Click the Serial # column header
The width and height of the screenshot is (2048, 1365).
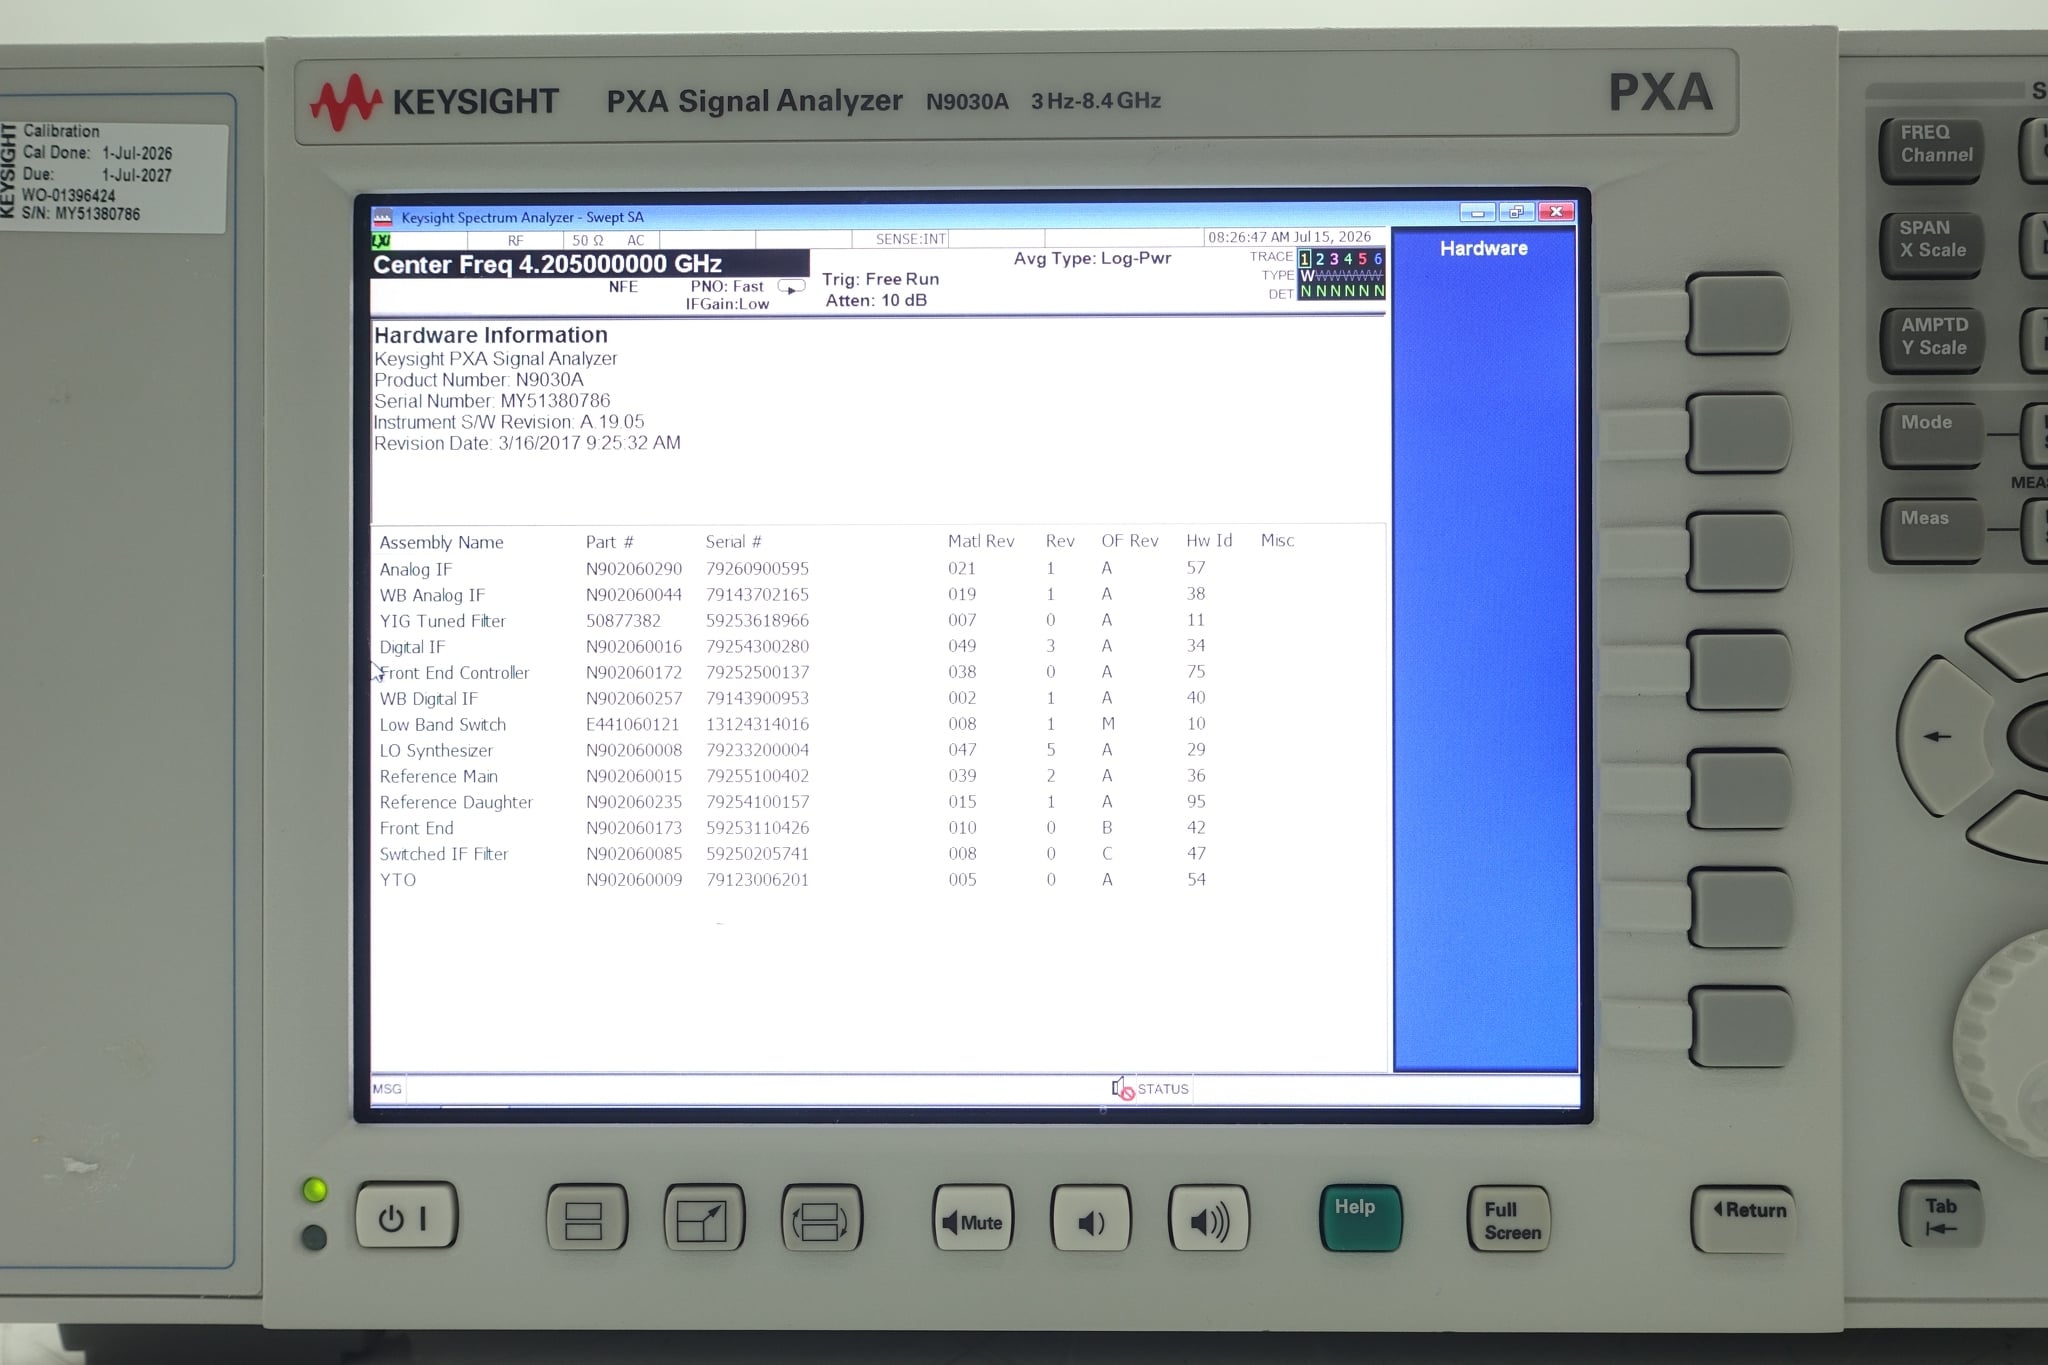pos(733,542)
